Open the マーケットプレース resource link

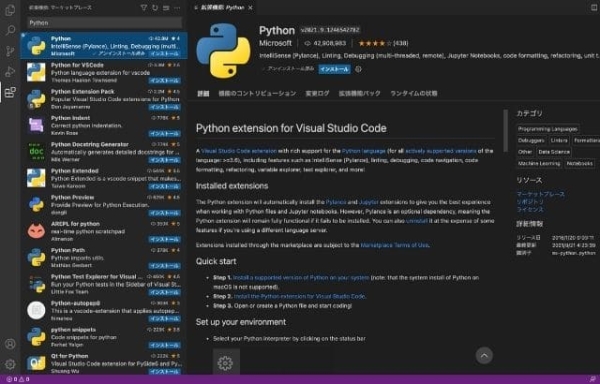pos(540,194)
